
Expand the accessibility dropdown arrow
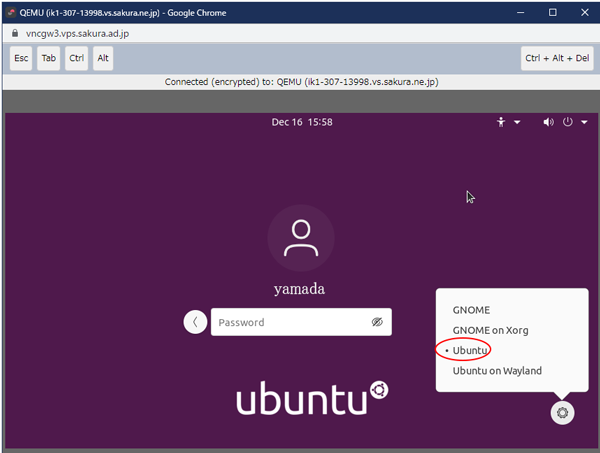(517, 122)
